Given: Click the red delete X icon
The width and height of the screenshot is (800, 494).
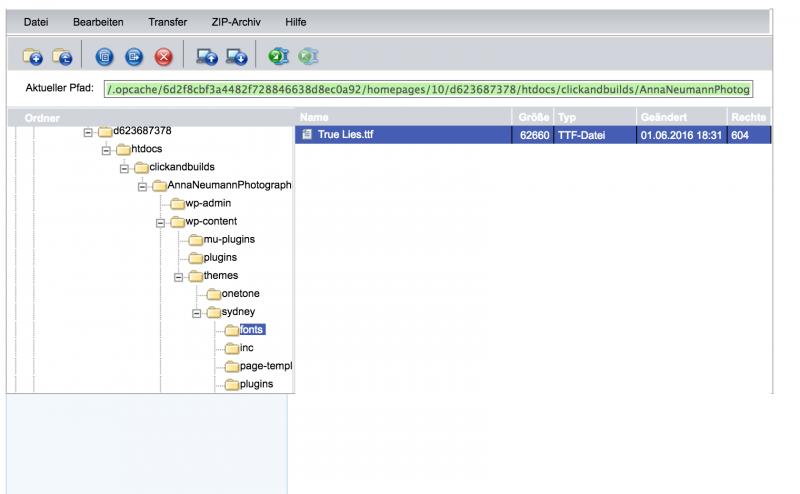Looking at the screenshot, I should [162, 55].
